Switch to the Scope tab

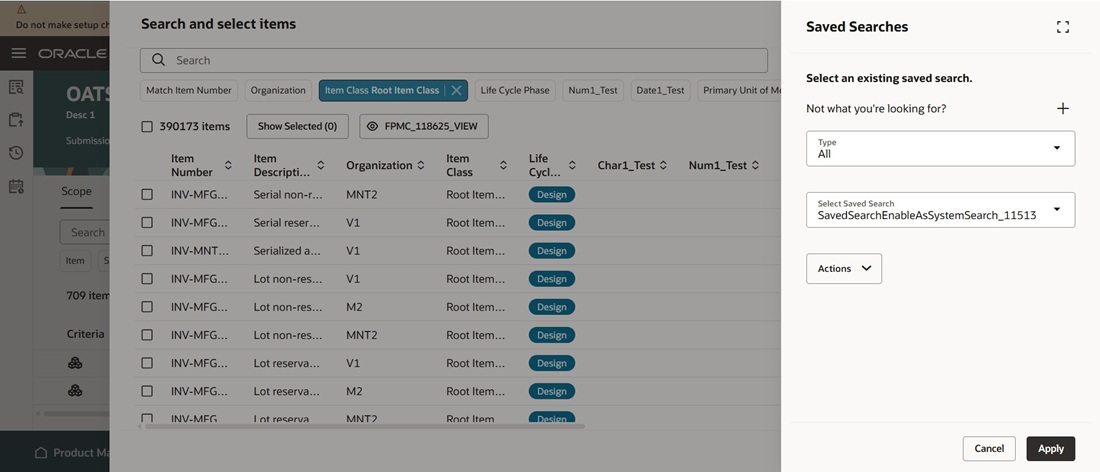tap(76, 191)
